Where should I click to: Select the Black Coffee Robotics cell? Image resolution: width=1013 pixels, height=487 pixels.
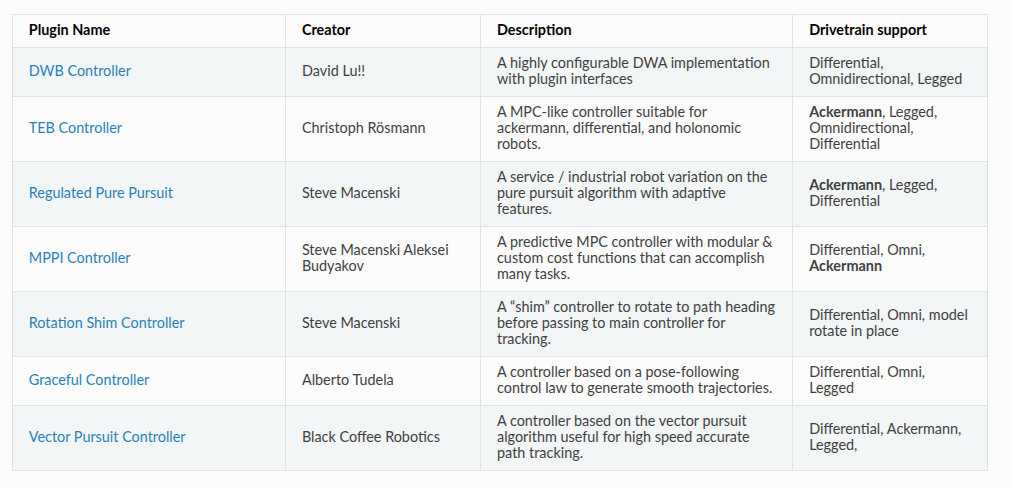pos(371,437)
